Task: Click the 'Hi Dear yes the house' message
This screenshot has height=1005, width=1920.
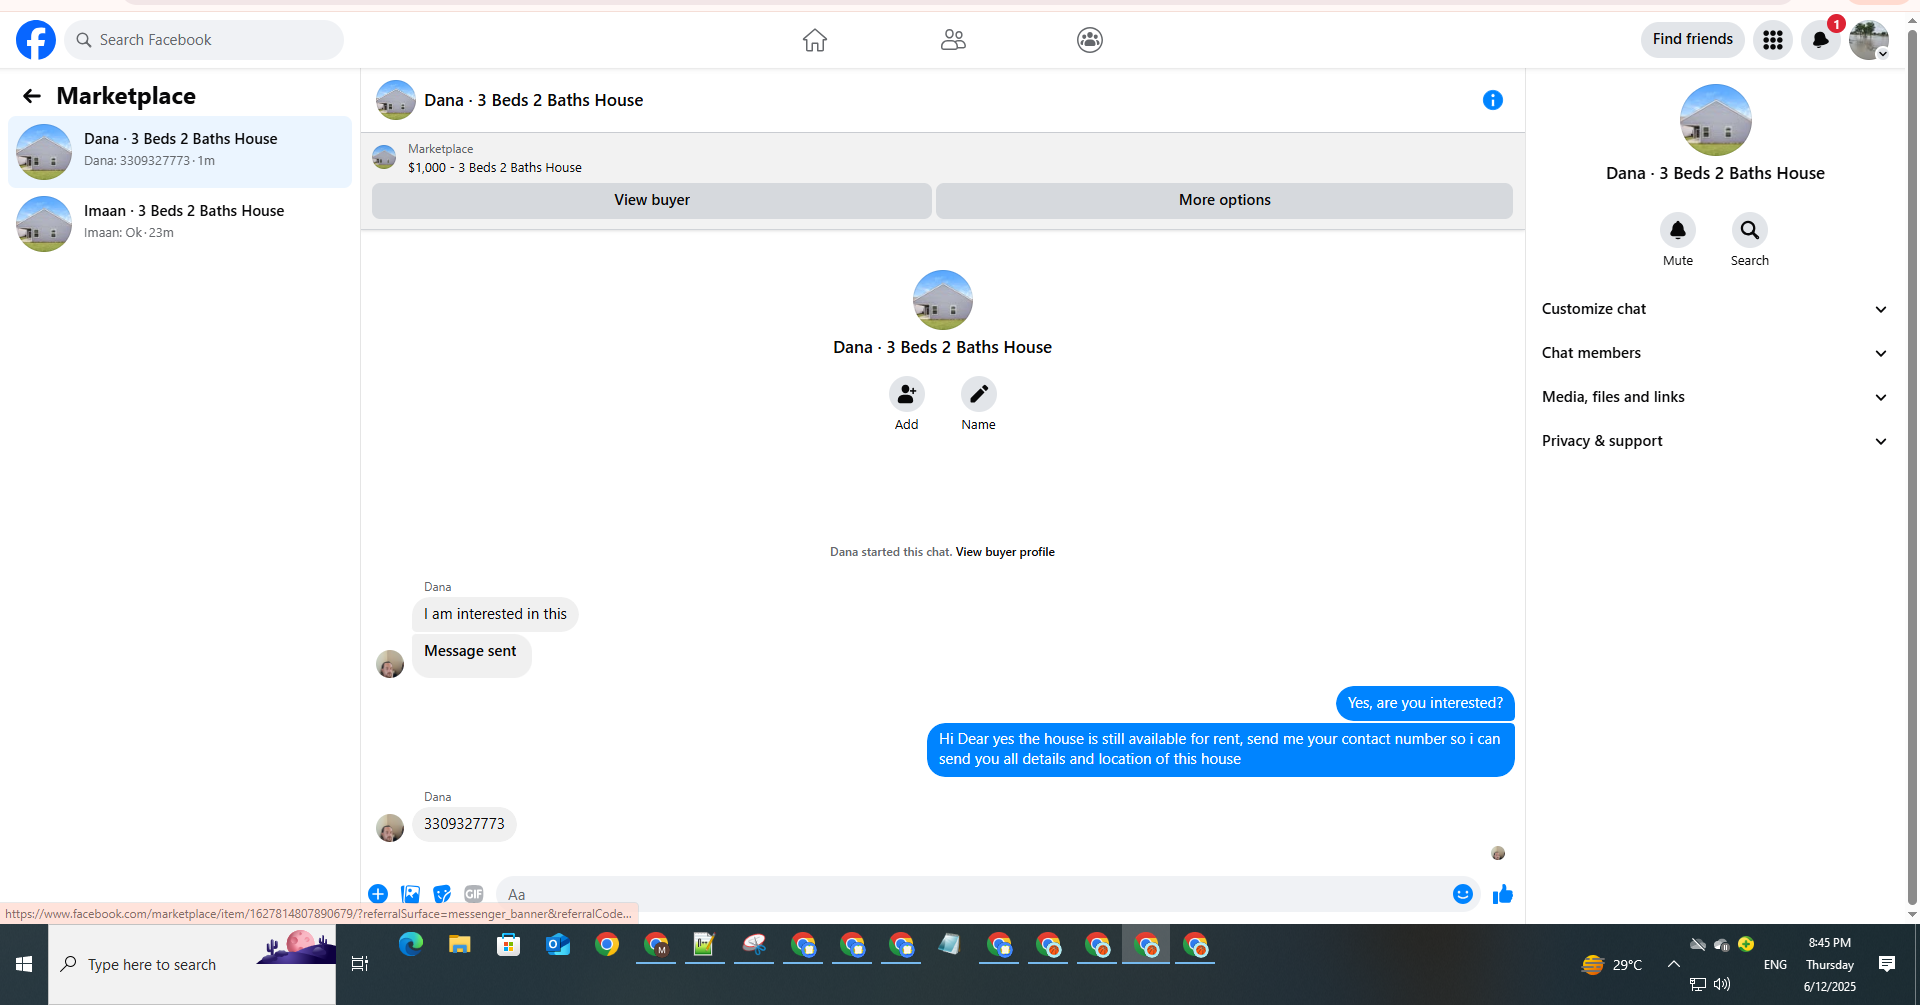Action: tap(1220, 749)
